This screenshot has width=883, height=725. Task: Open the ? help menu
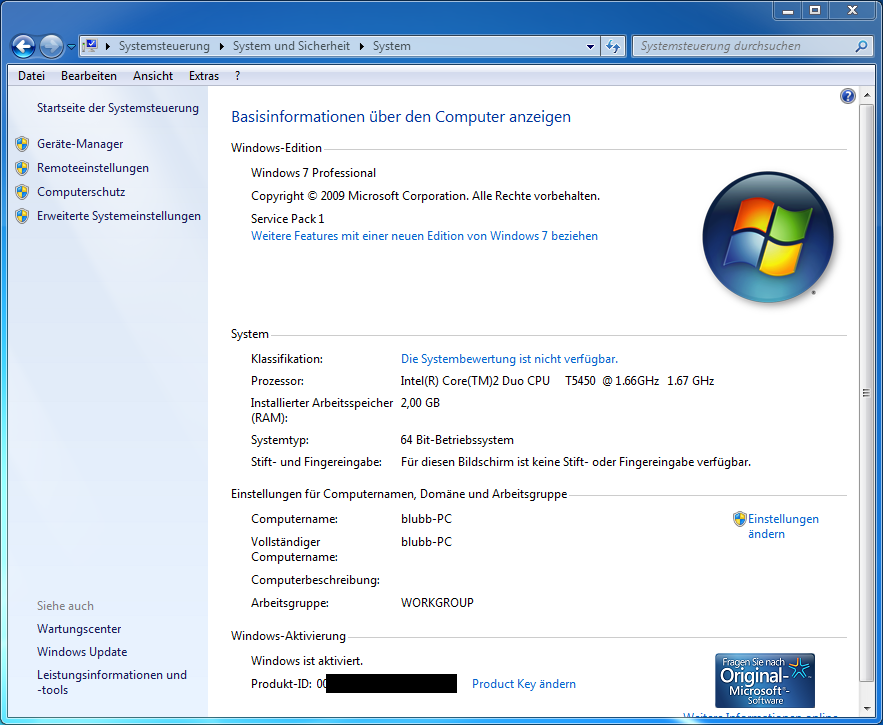point(238,76)
